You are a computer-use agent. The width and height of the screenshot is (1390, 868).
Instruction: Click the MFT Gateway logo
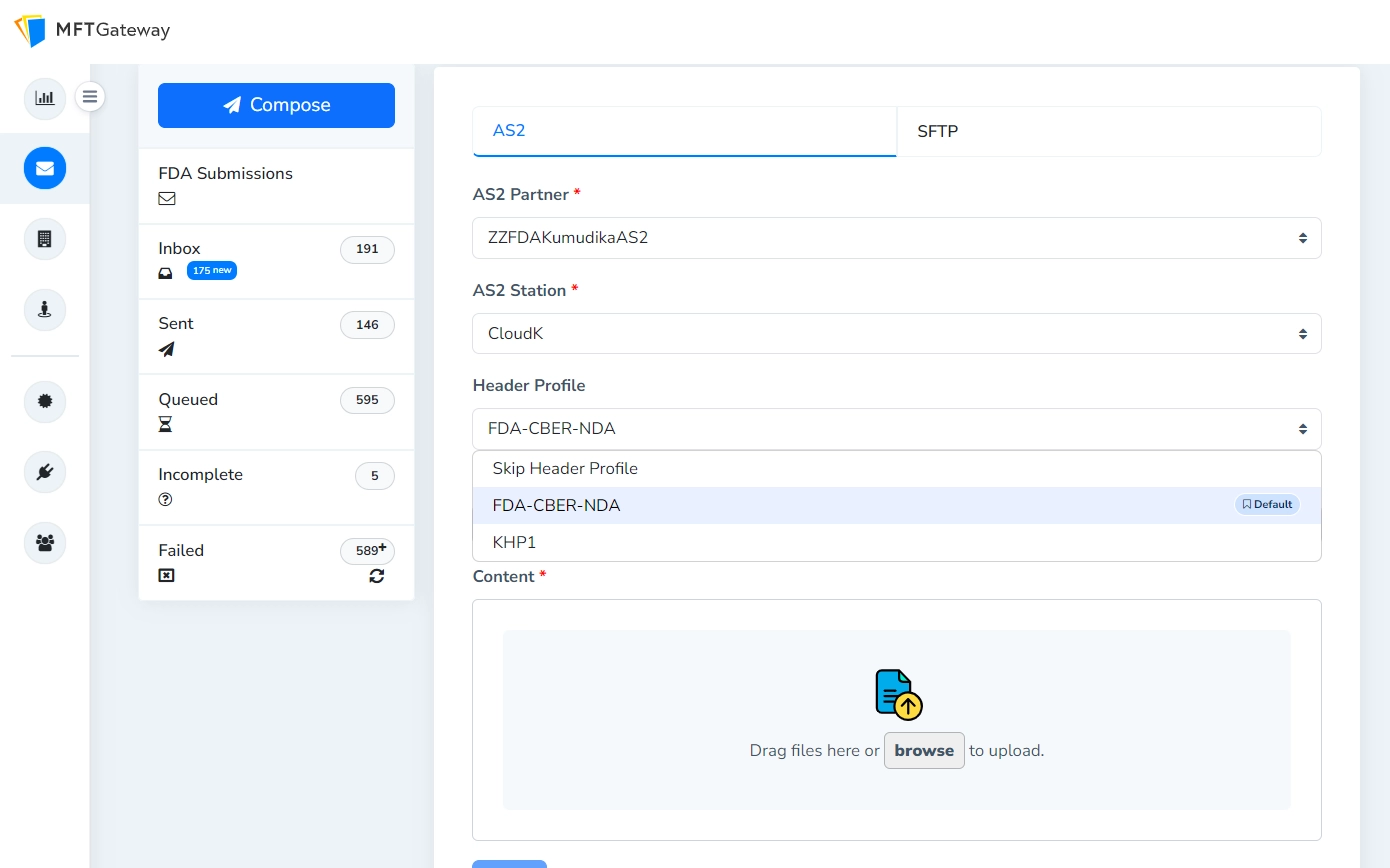(x=90, y=30)
